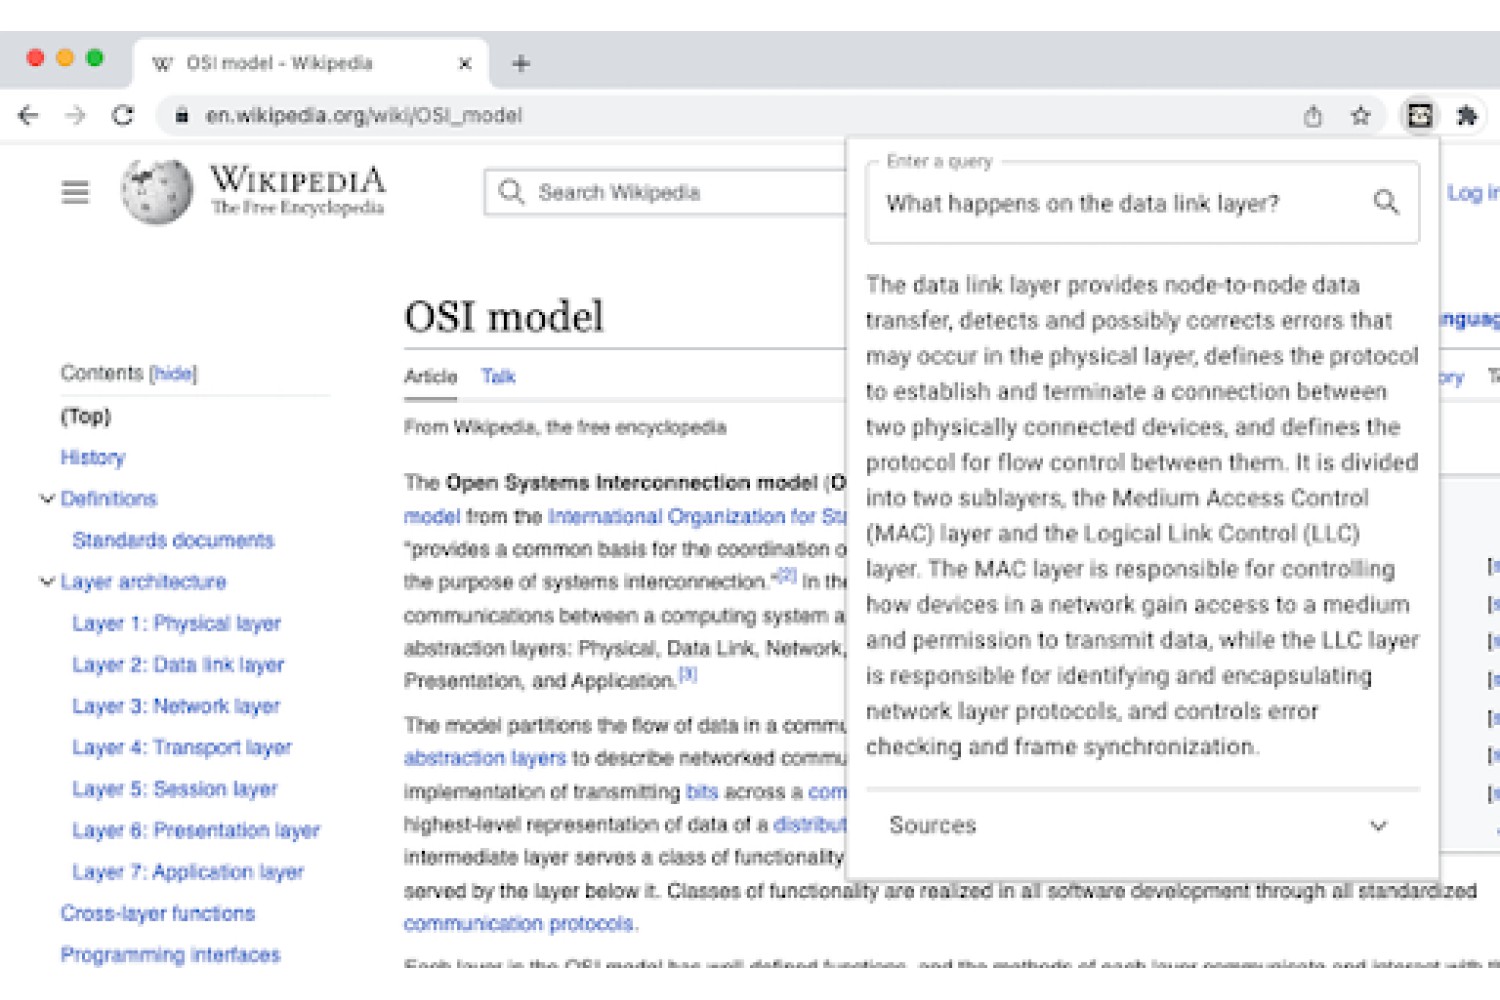Viewport: 1500px width, 1000px height.
Task: Close the OSI model Wikipedia tab
Action: pyautogui.click(x=465, y=63)
